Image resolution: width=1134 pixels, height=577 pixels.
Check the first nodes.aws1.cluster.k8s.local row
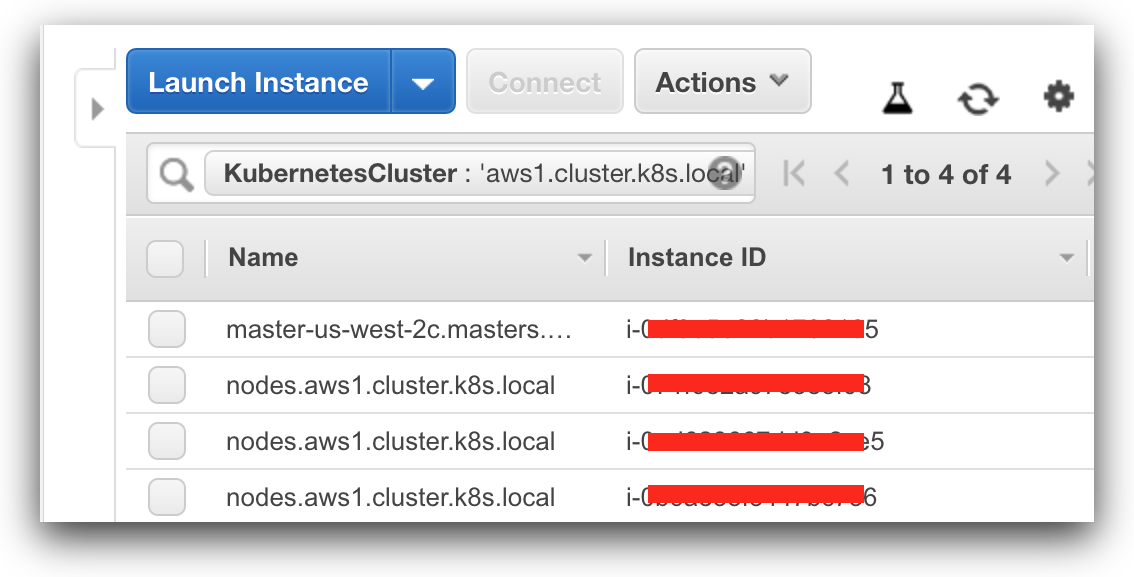(x=167, y=385)
